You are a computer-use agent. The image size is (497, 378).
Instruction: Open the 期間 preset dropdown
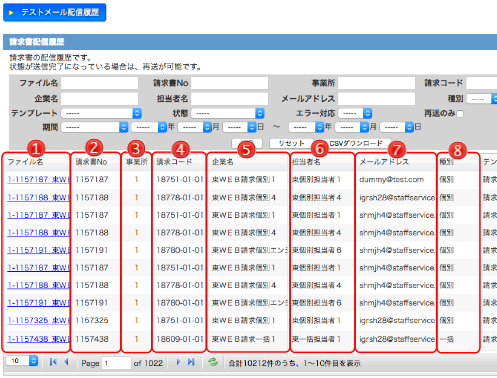(x=95, y=127)
